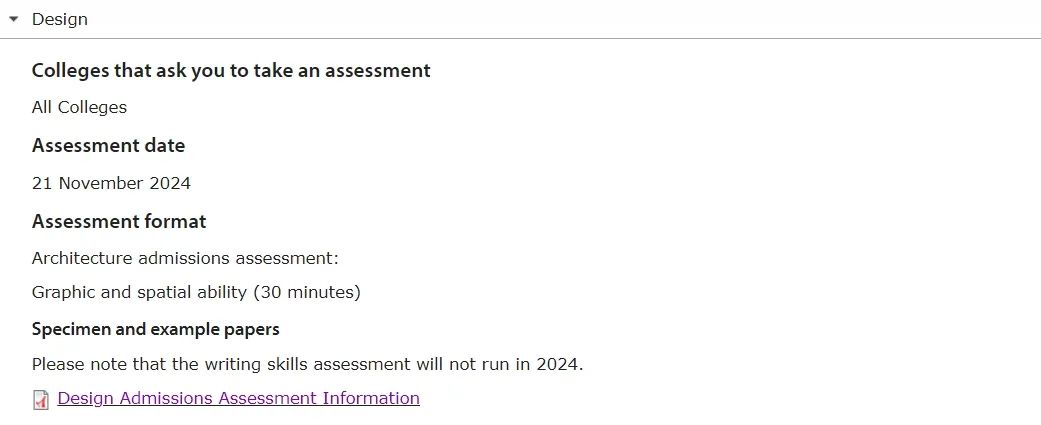The width and height of the screenshot is (1041, 425).
Task: Click 'will not run in 2024' text
Action: click(500, 365)
